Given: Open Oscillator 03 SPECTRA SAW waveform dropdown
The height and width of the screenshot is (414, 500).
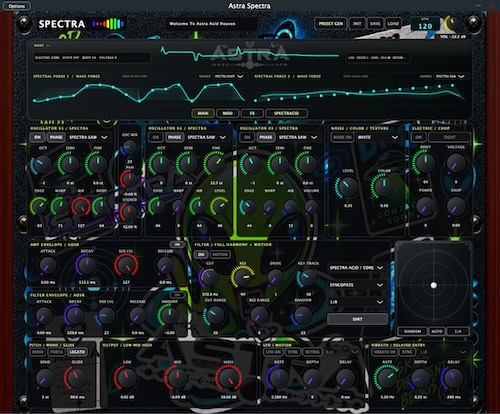Looking at the screenshot, I should click(298, 137).
